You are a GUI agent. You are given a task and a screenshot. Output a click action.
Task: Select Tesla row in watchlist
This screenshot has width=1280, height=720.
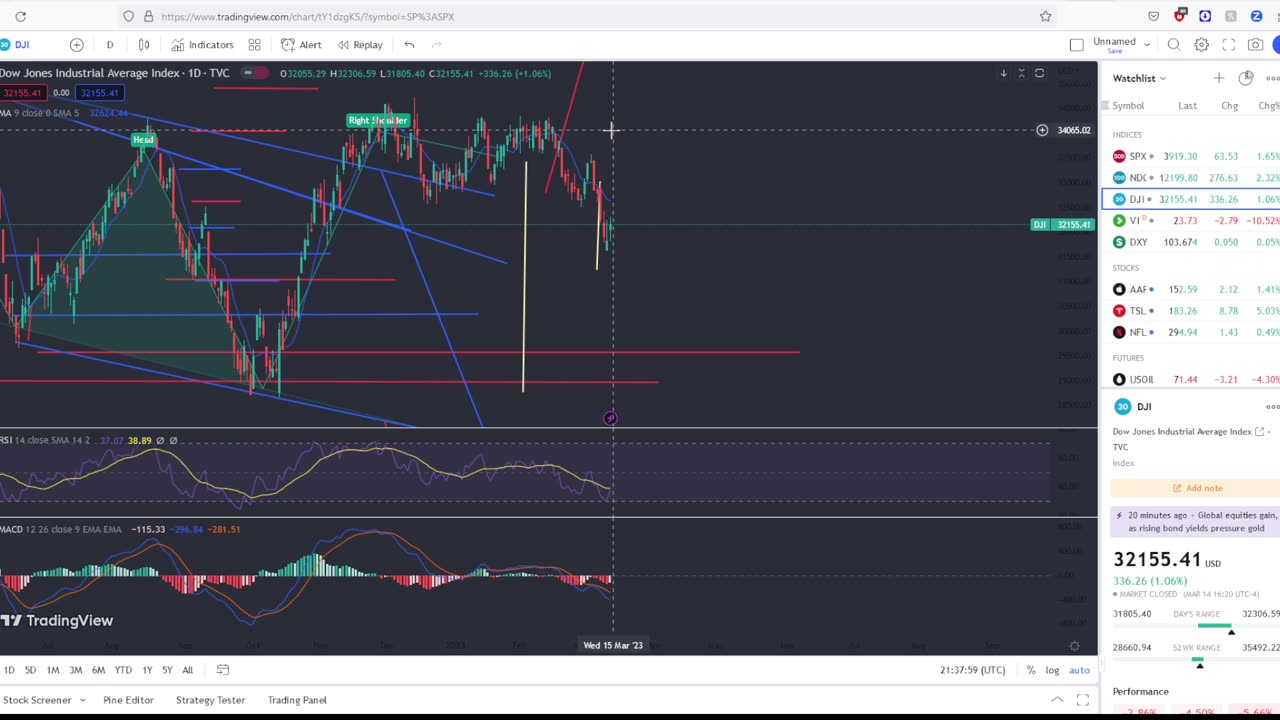(x=1192, y=311)
